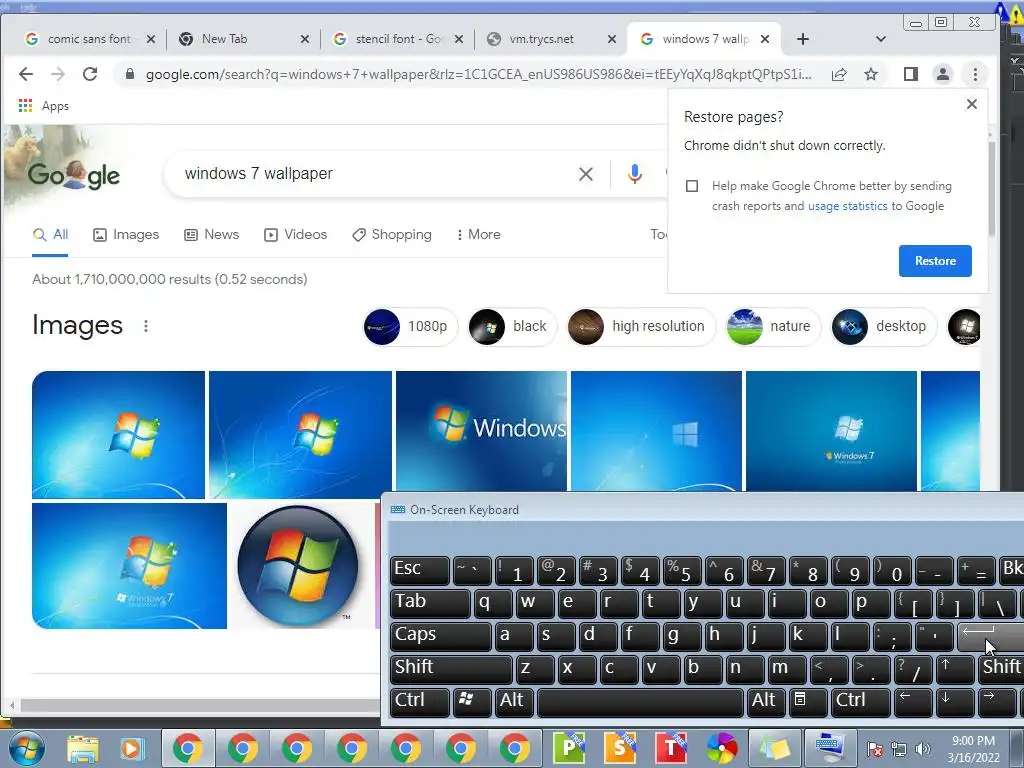This screenshot has width=1024, height=768.
Task: Click the Restore button
Action: click(935, 261)
